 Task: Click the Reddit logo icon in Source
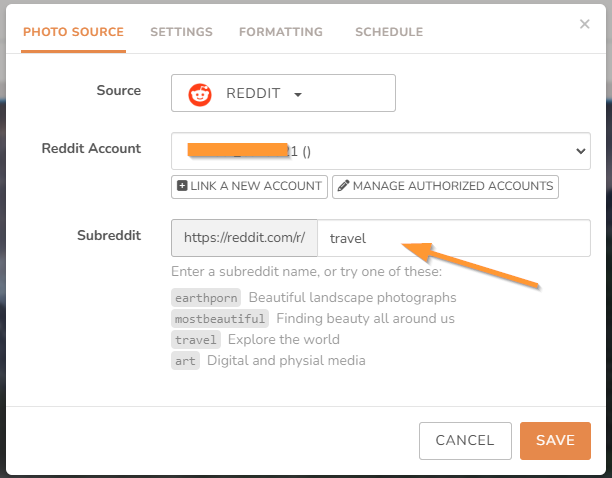point(200,94)
